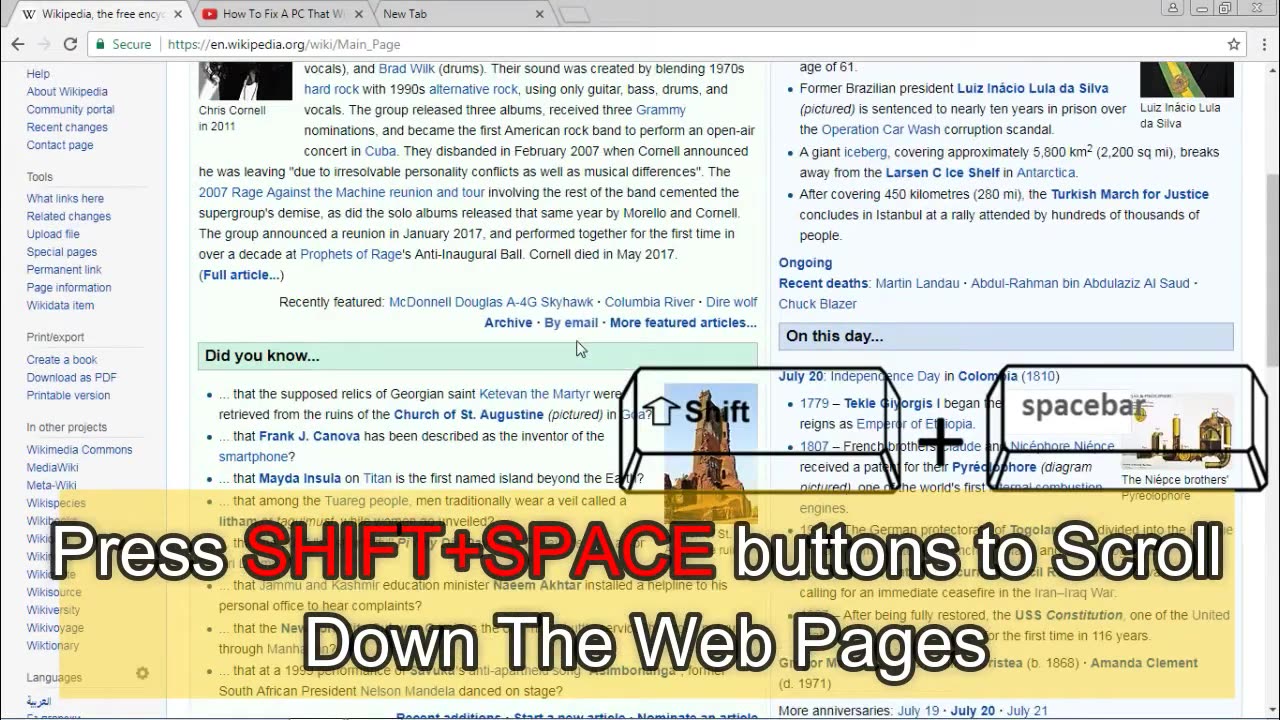Open the Printable version link
1280x720 pixels.
coord(68,396)
